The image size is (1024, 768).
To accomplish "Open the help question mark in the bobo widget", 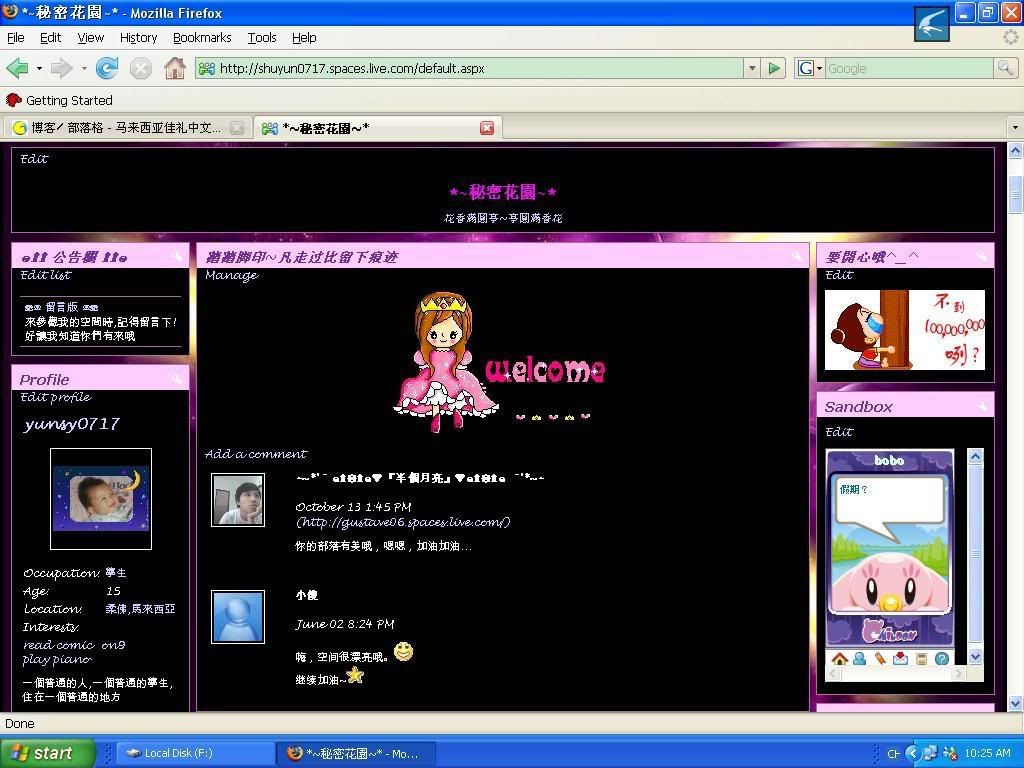I will point(942,659).
